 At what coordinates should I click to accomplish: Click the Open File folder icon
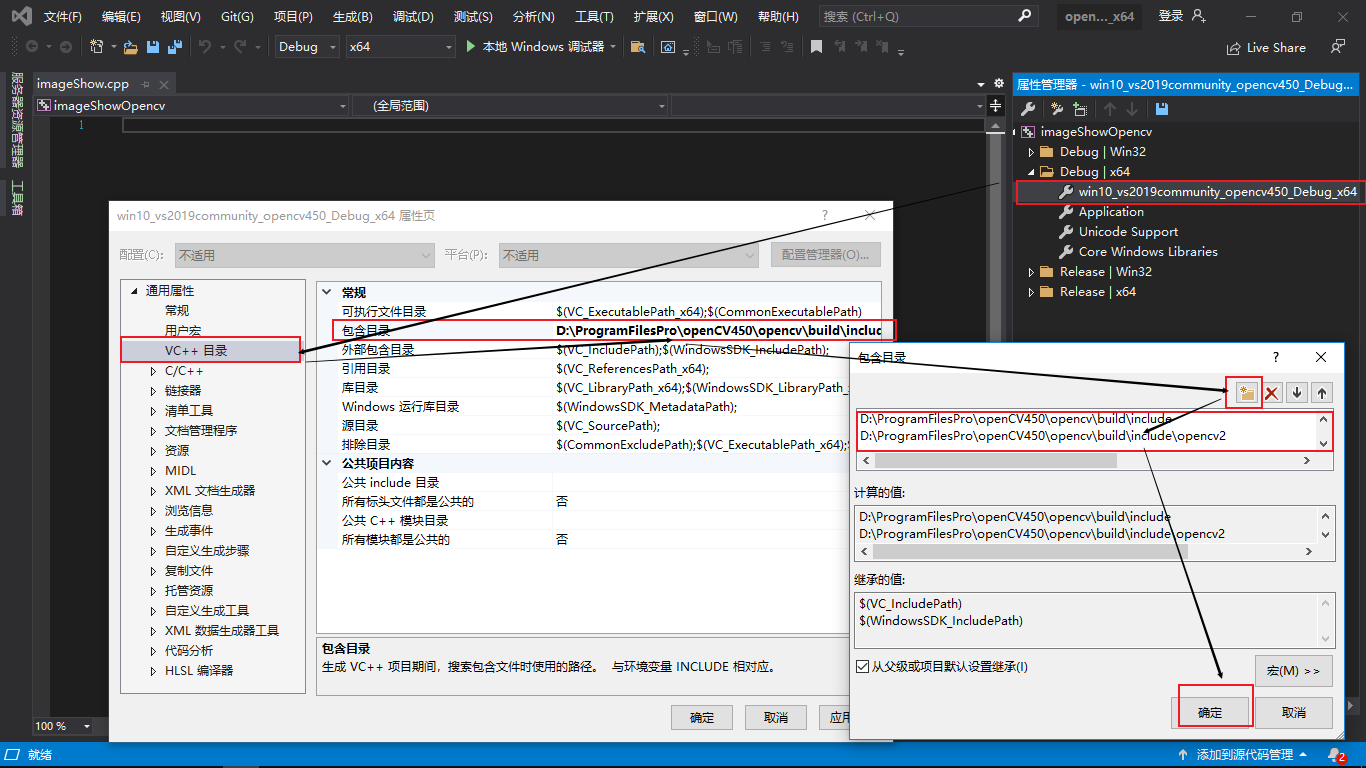tap(129, 46)
